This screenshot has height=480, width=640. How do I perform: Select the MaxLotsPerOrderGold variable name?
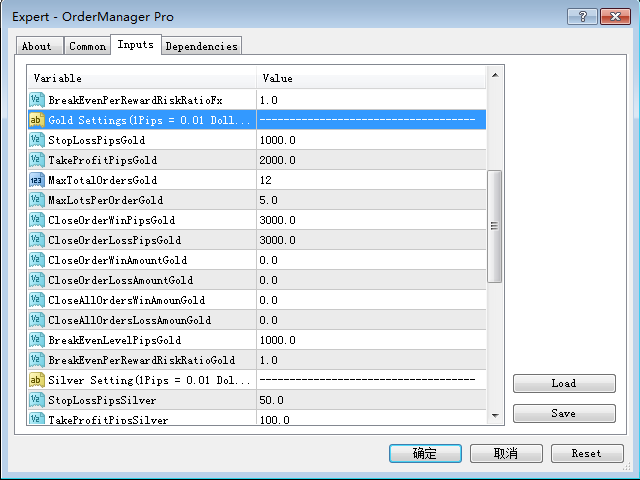pos(106,200)
